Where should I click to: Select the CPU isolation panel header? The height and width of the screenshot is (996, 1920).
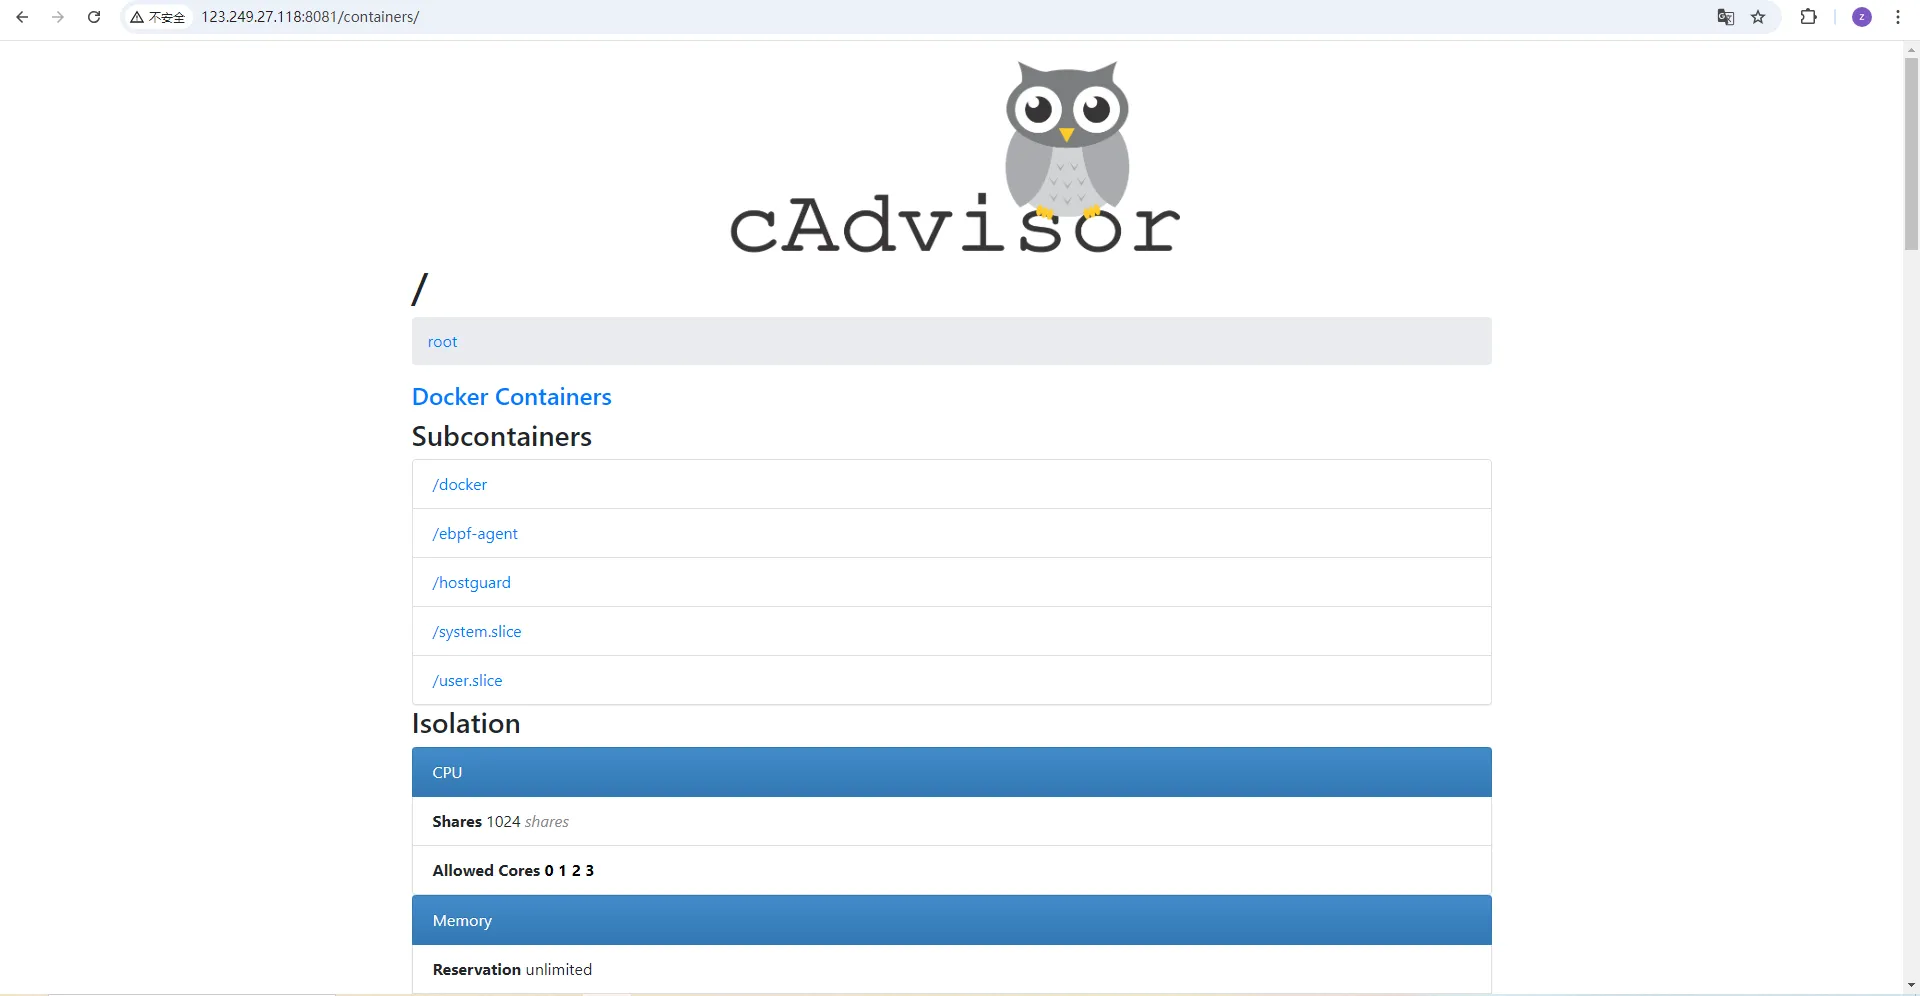click(952, 772)
